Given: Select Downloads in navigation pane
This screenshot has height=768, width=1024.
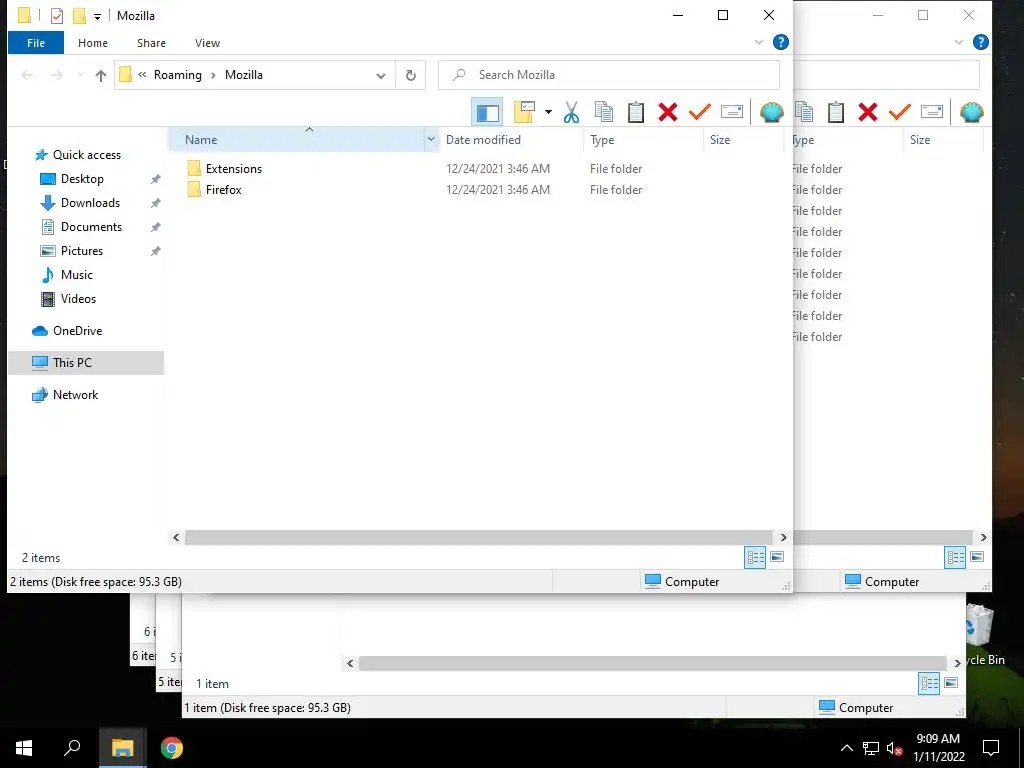Looking at the screenshot, I should click(90, 203).
